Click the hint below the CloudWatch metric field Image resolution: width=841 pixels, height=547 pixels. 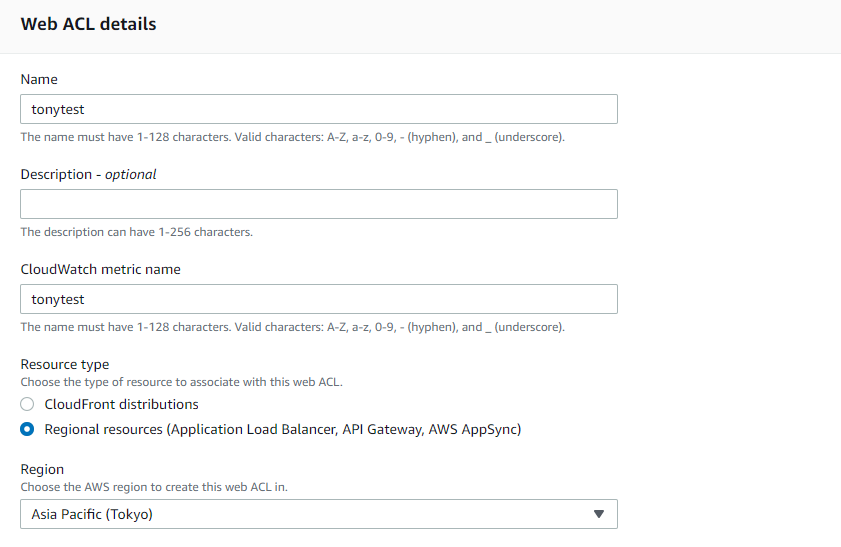(x=292, y=327)
